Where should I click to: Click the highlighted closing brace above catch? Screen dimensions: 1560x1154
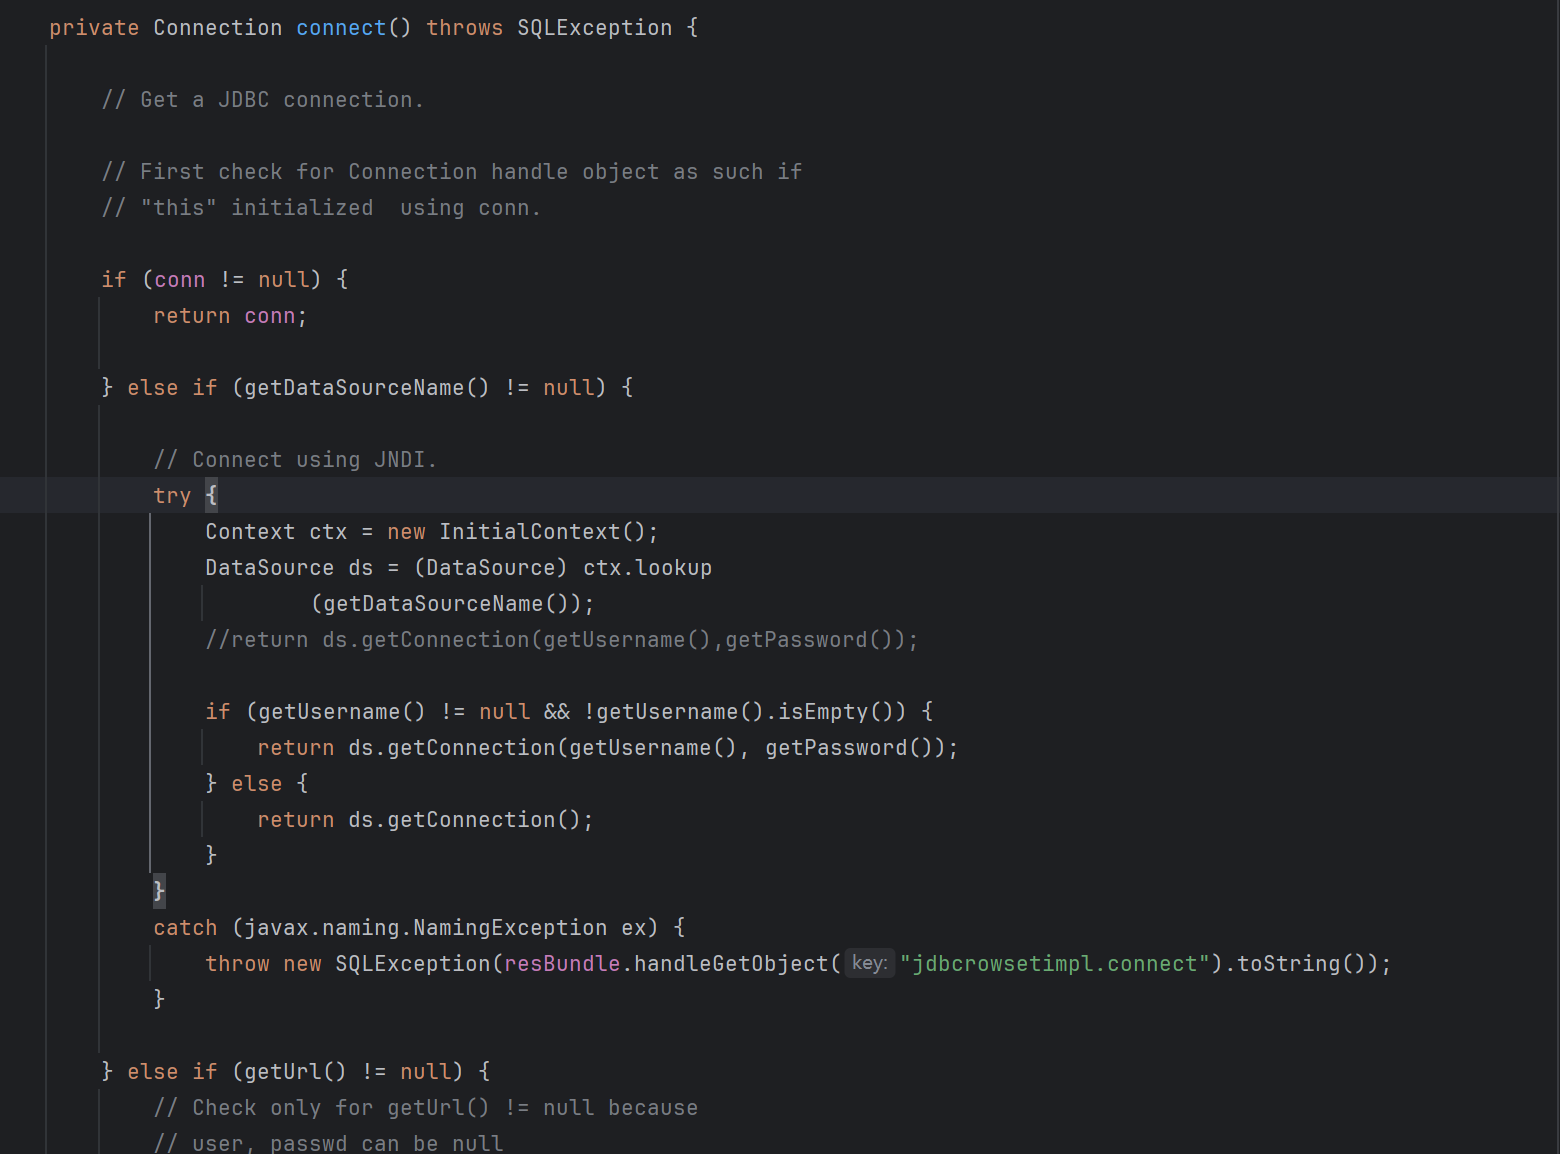[x=159, y=891]
